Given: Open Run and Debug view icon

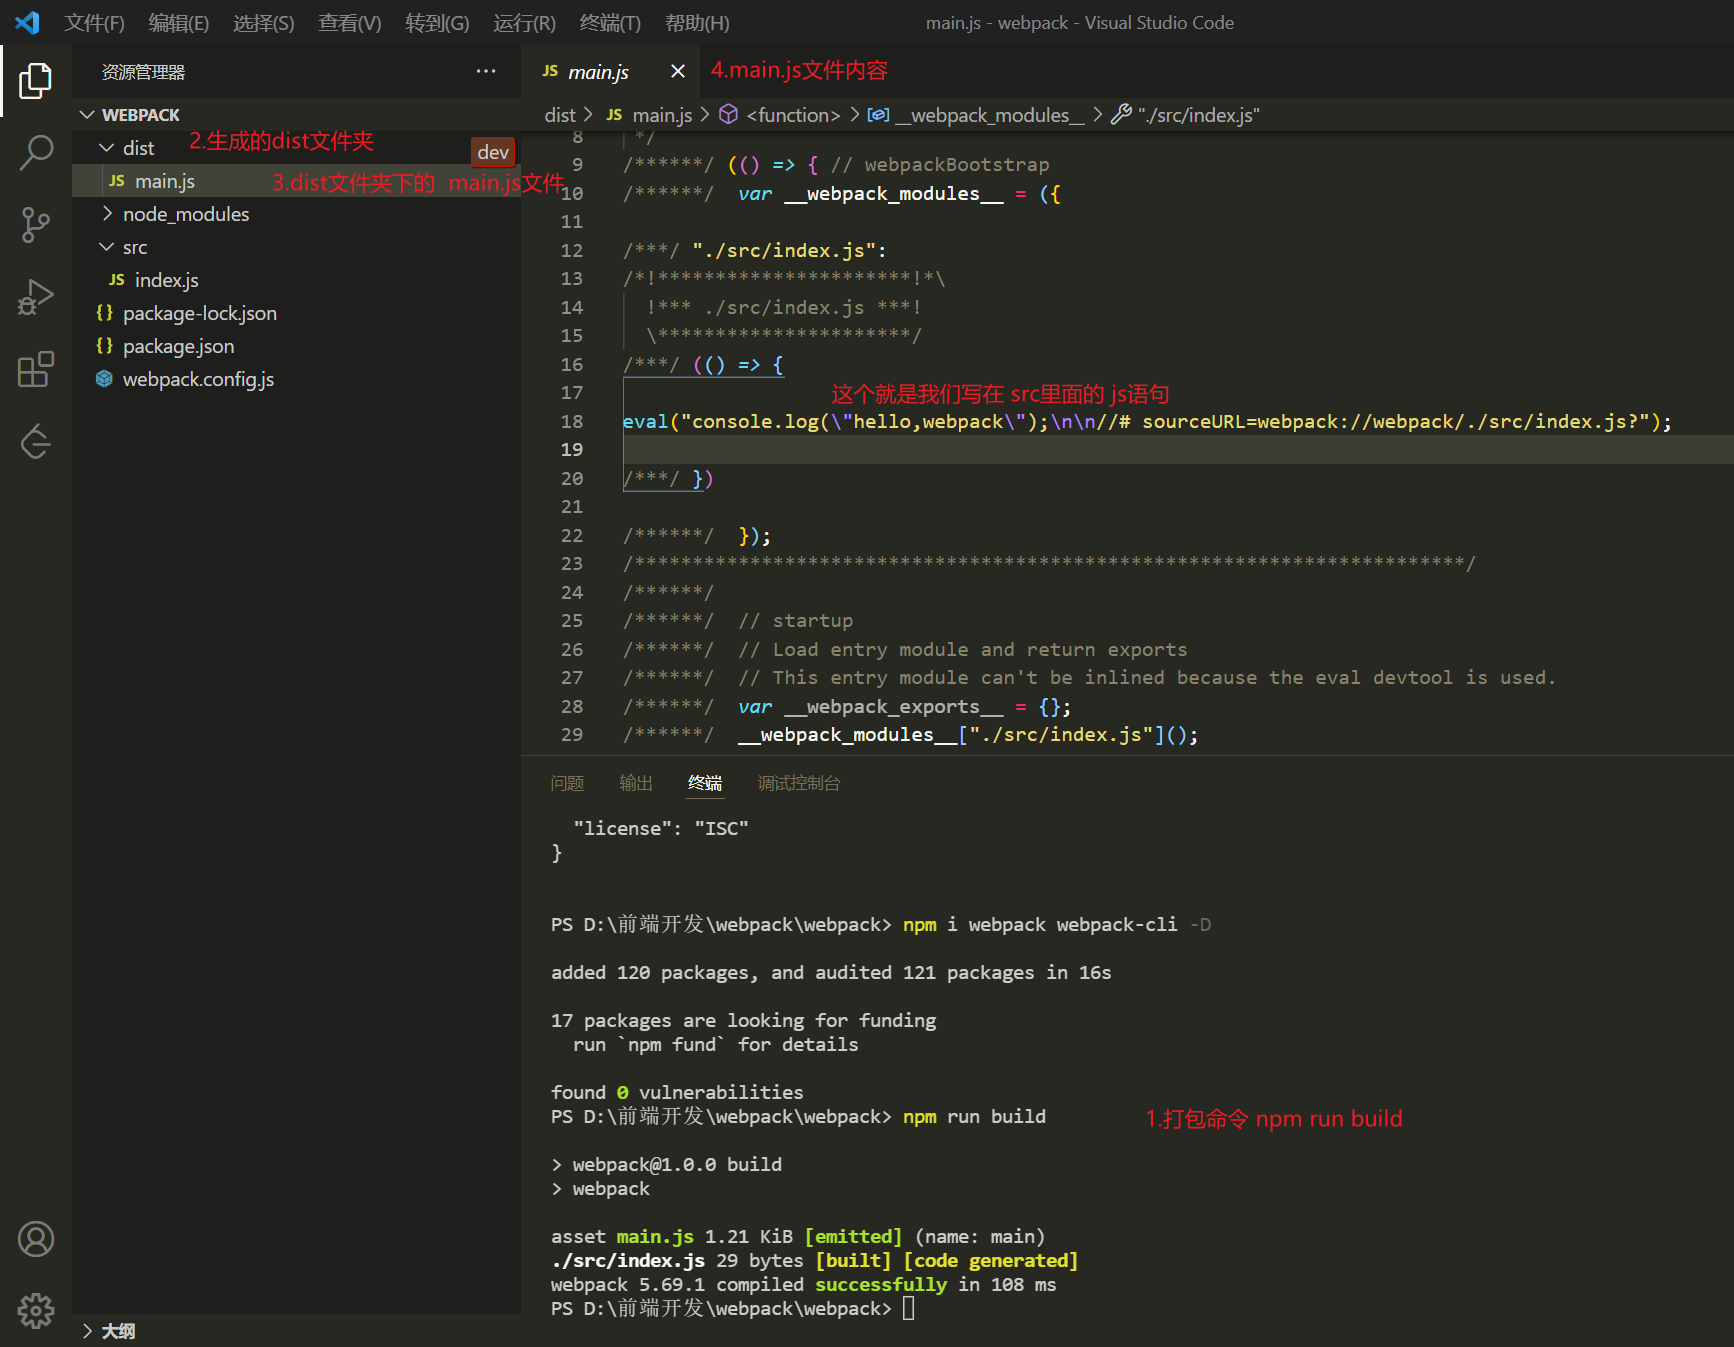Looking at the screenshot, I should click(36, 297).
